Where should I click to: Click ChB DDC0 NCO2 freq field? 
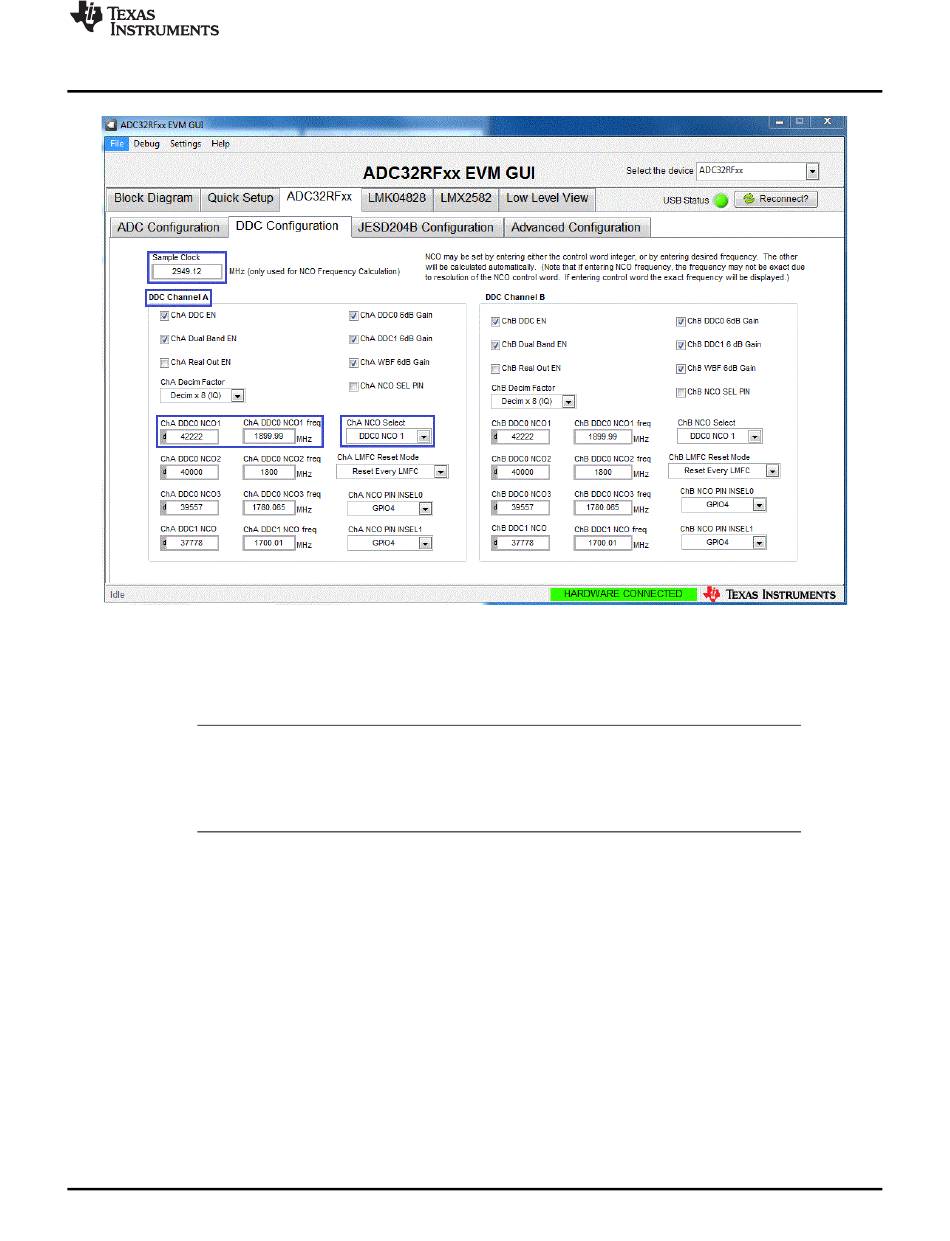click(602, 472)
